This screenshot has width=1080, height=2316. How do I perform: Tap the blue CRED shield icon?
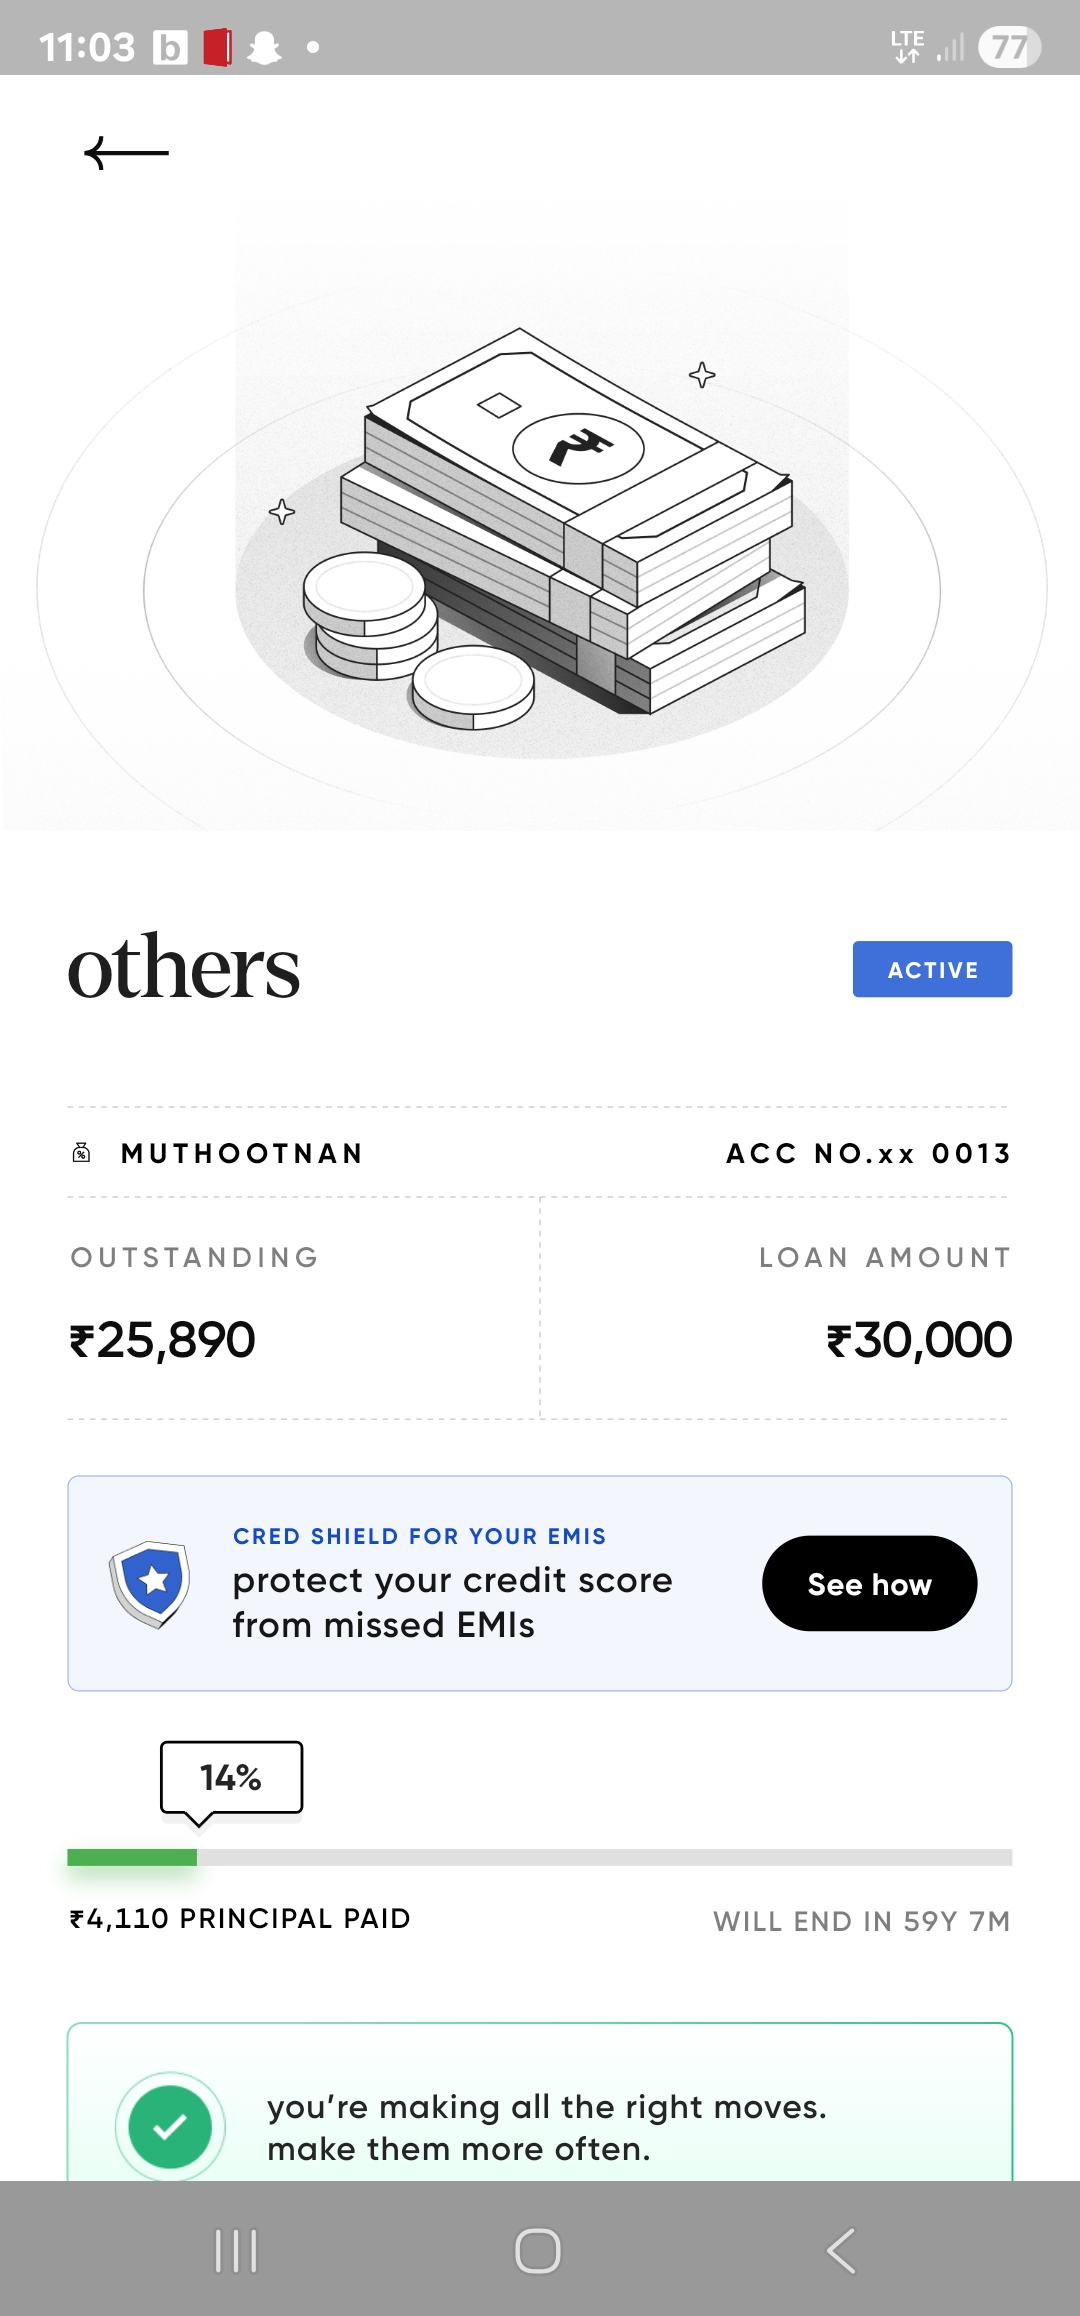pyautogui.click(x=151, y=1583)
